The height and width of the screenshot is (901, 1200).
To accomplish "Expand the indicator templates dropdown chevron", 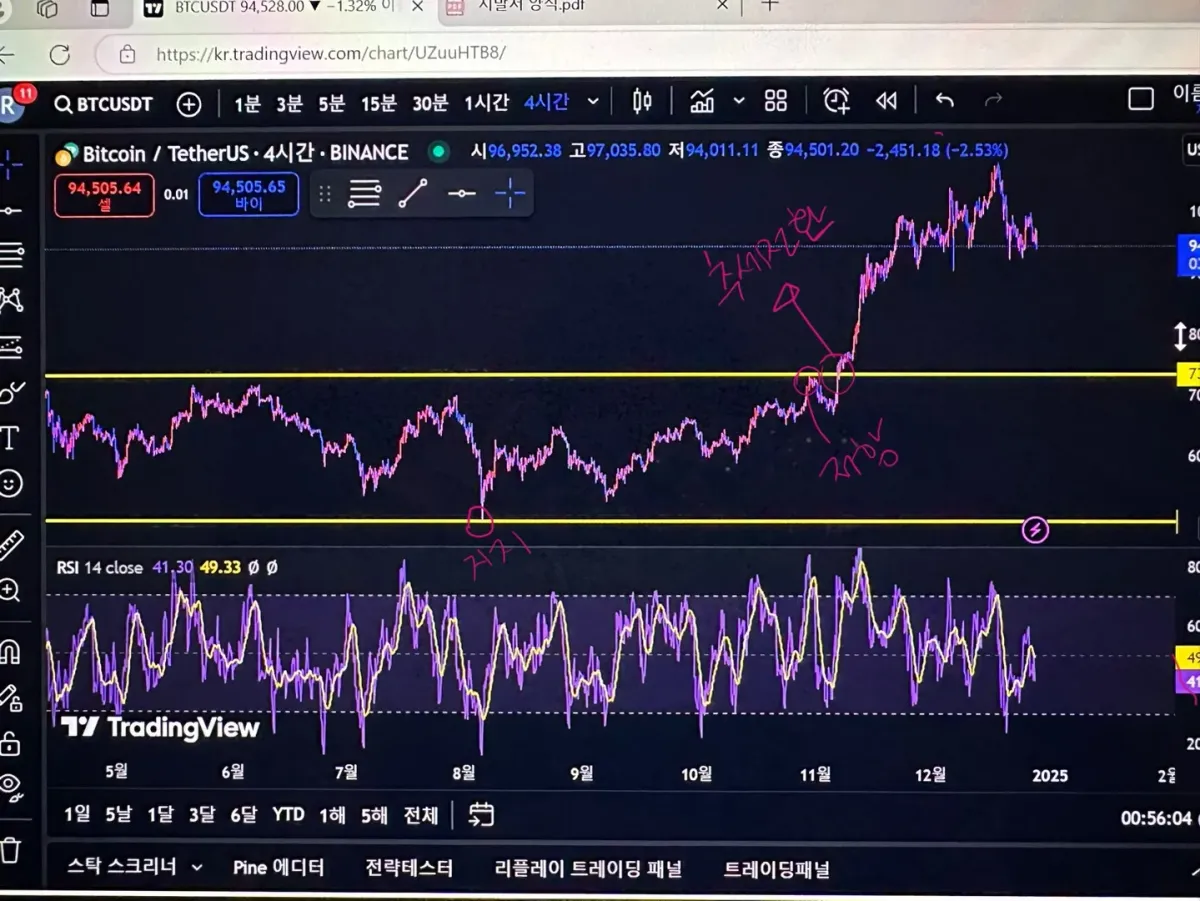I will pos(739,101).
